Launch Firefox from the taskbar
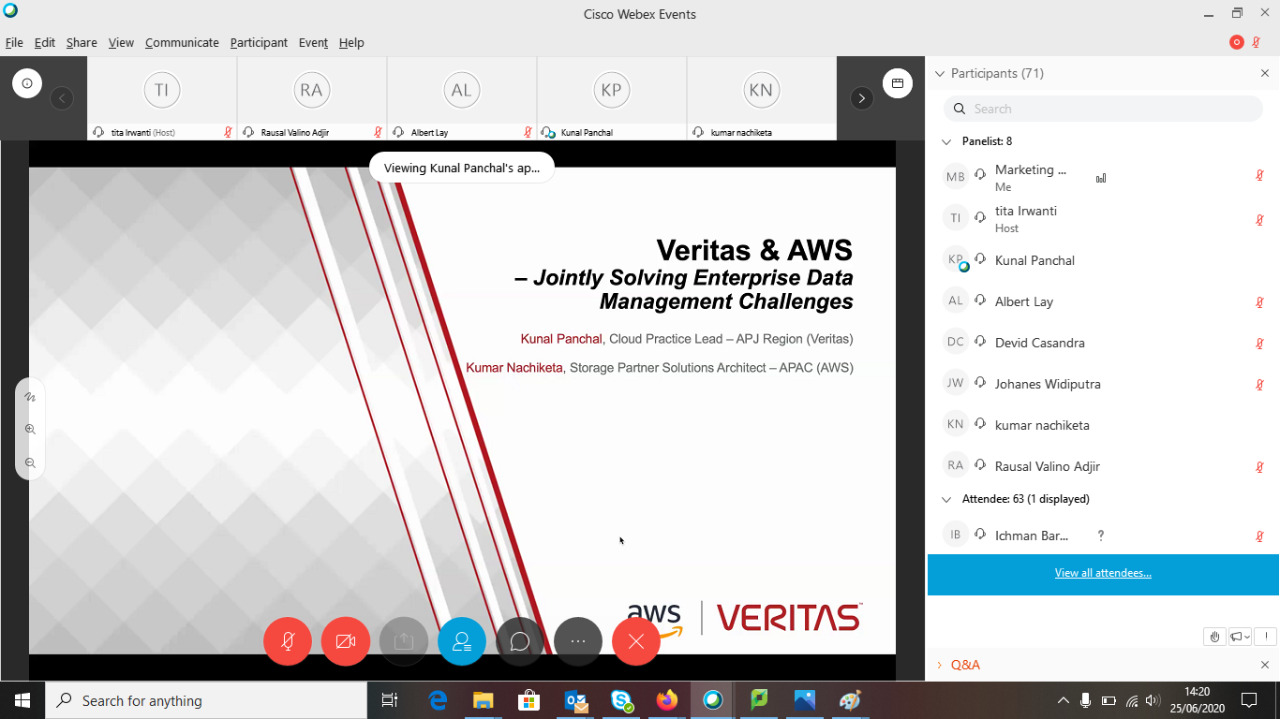 (667, 700)
